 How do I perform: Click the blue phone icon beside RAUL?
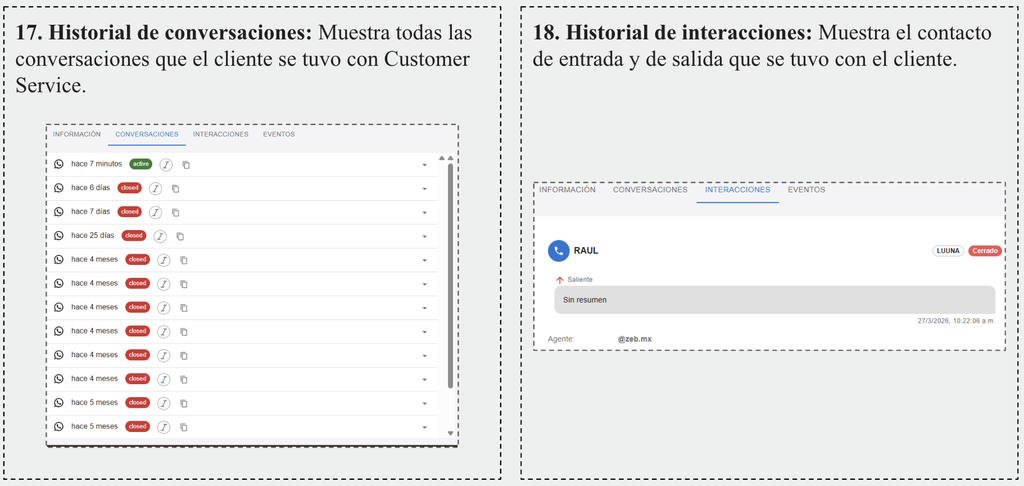coord(559,251)
